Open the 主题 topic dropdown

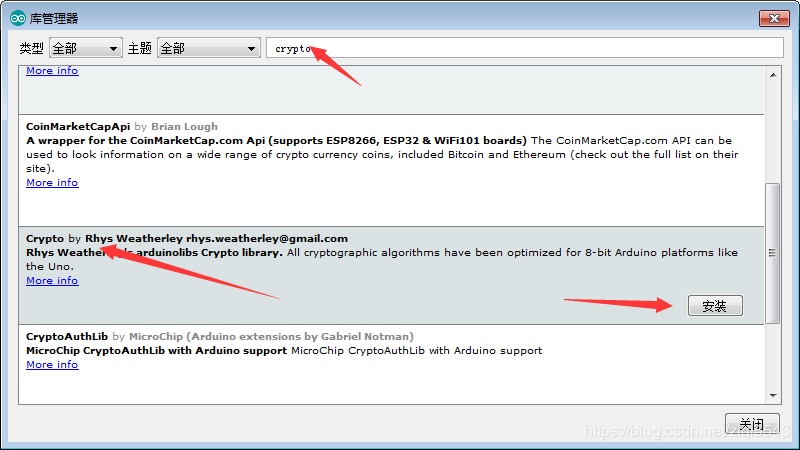(209, 48)
